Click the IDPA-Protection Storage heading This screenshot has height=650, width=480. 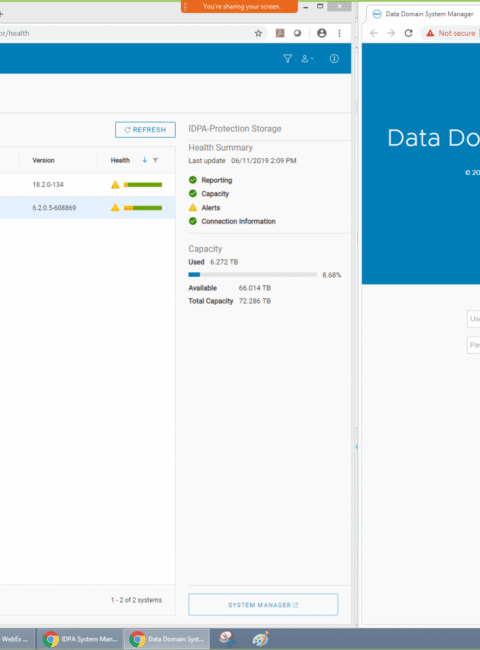coord(235,129)
